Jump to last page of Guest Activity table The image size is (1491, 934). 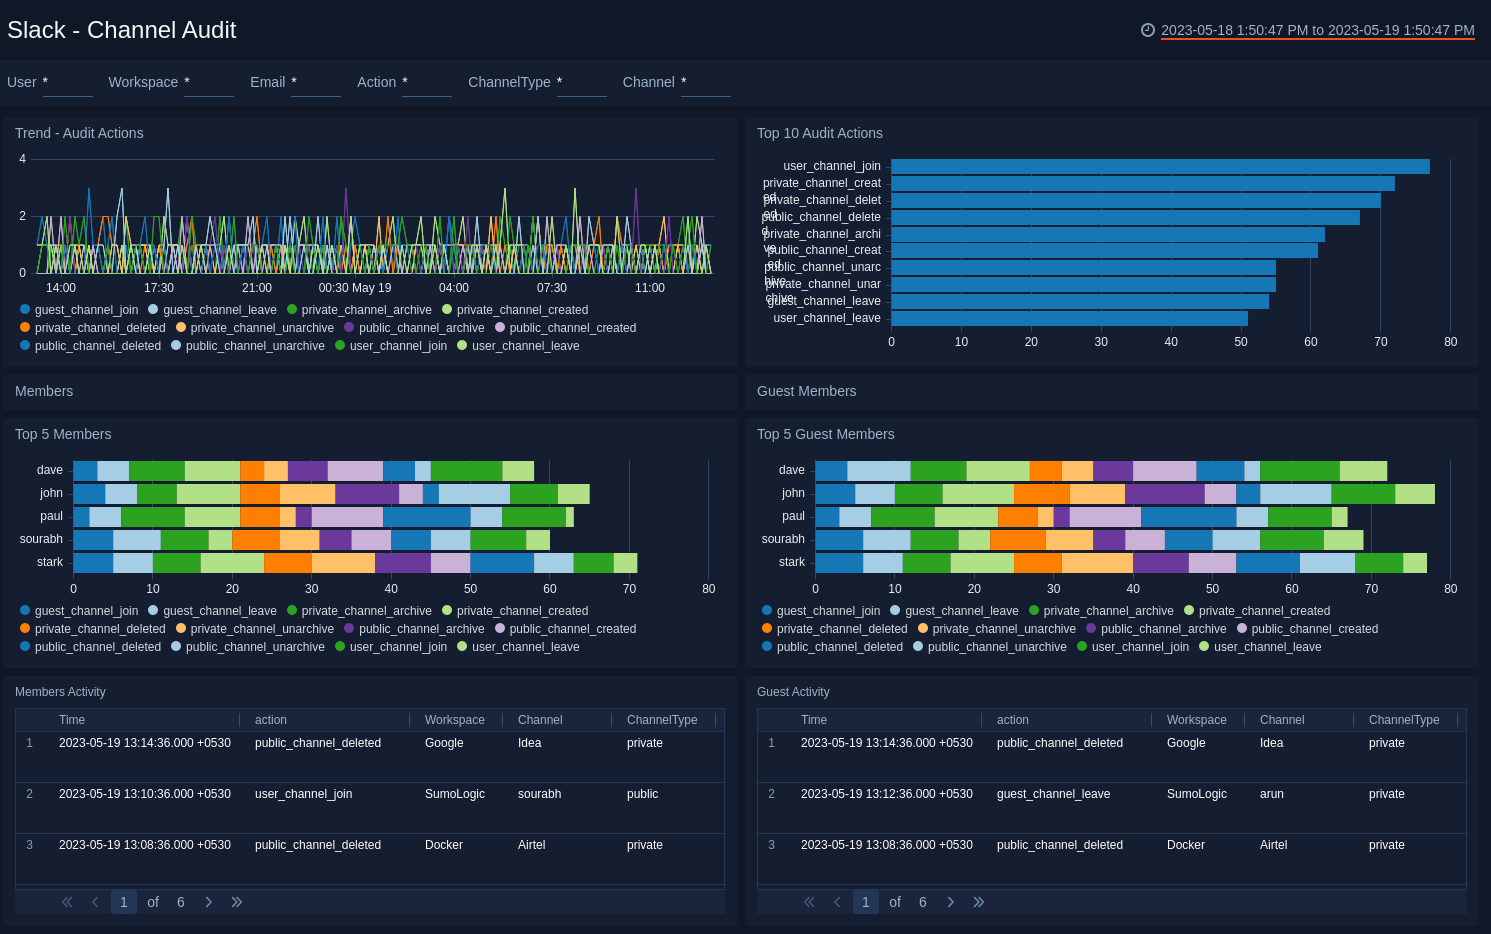click(x=978, y=901)
